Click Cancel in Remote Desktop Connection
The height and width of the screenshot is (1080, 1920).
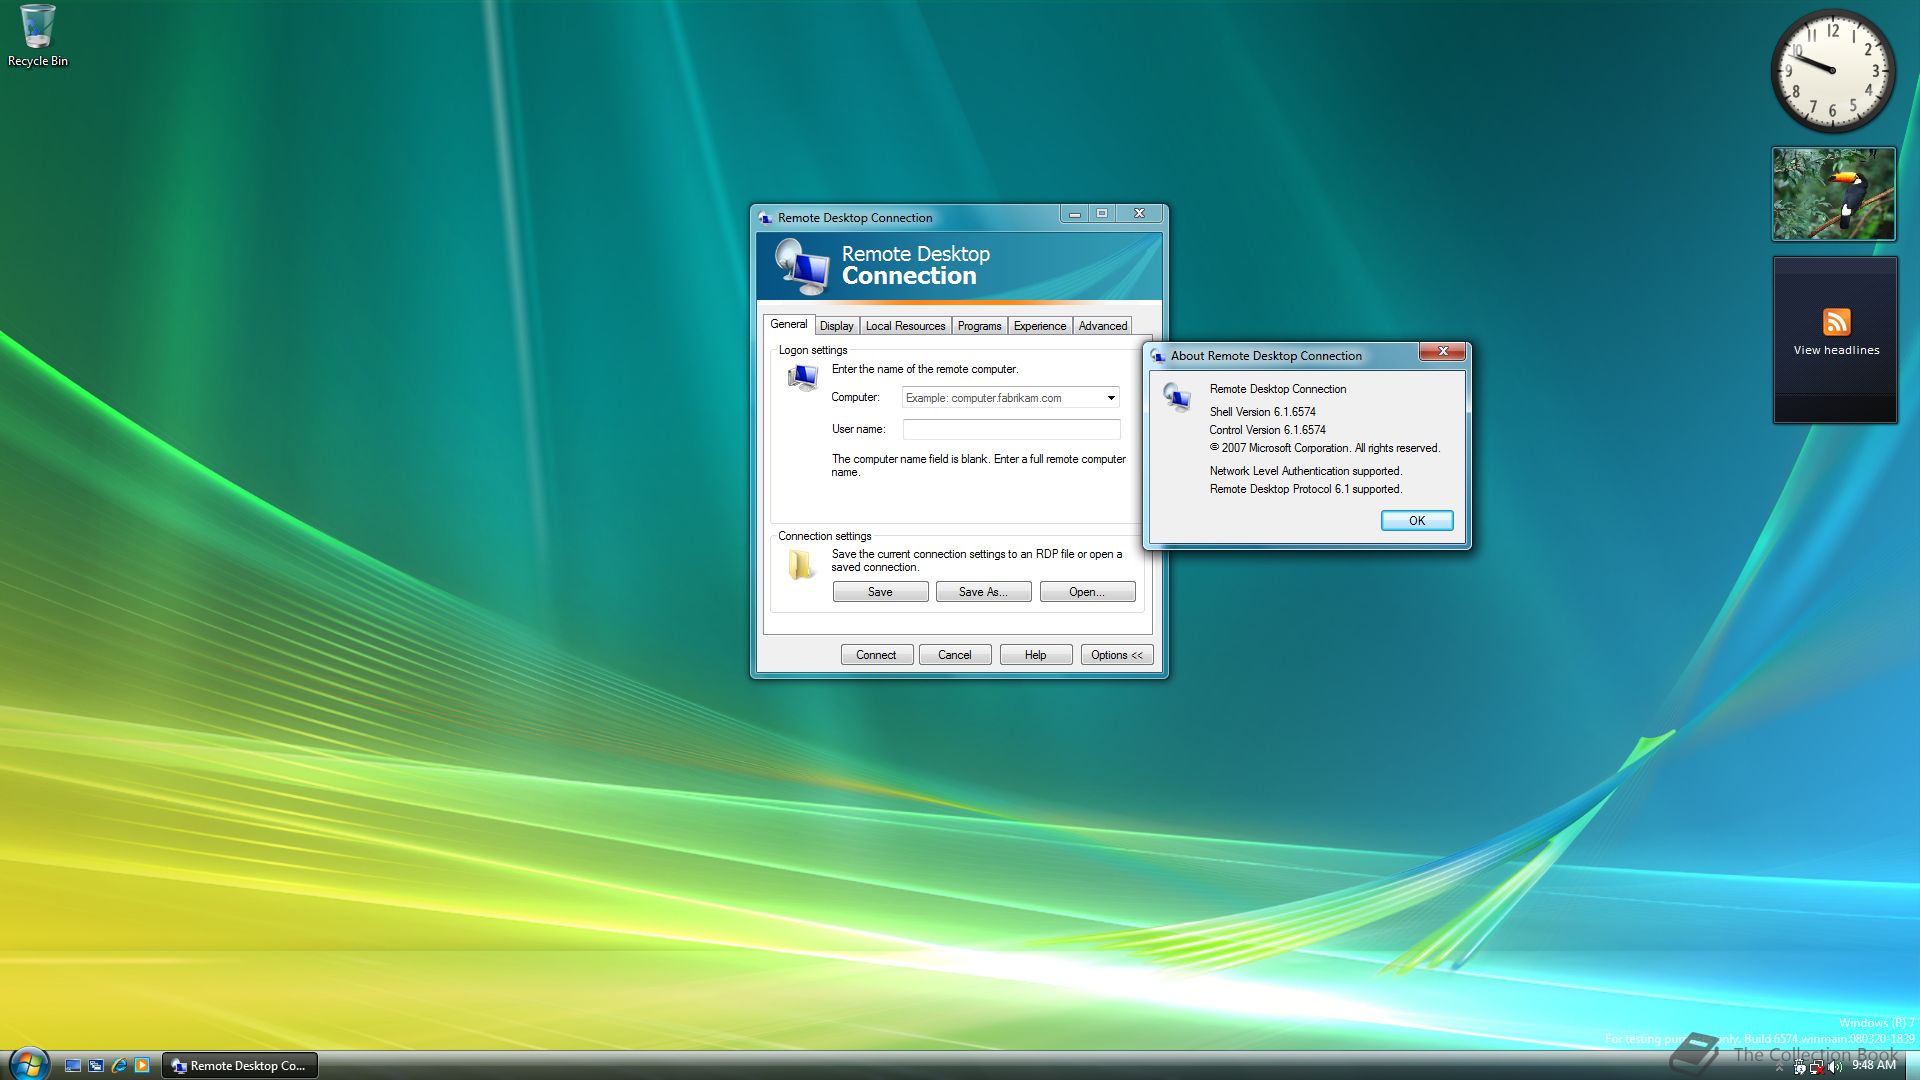pos(954,655)
